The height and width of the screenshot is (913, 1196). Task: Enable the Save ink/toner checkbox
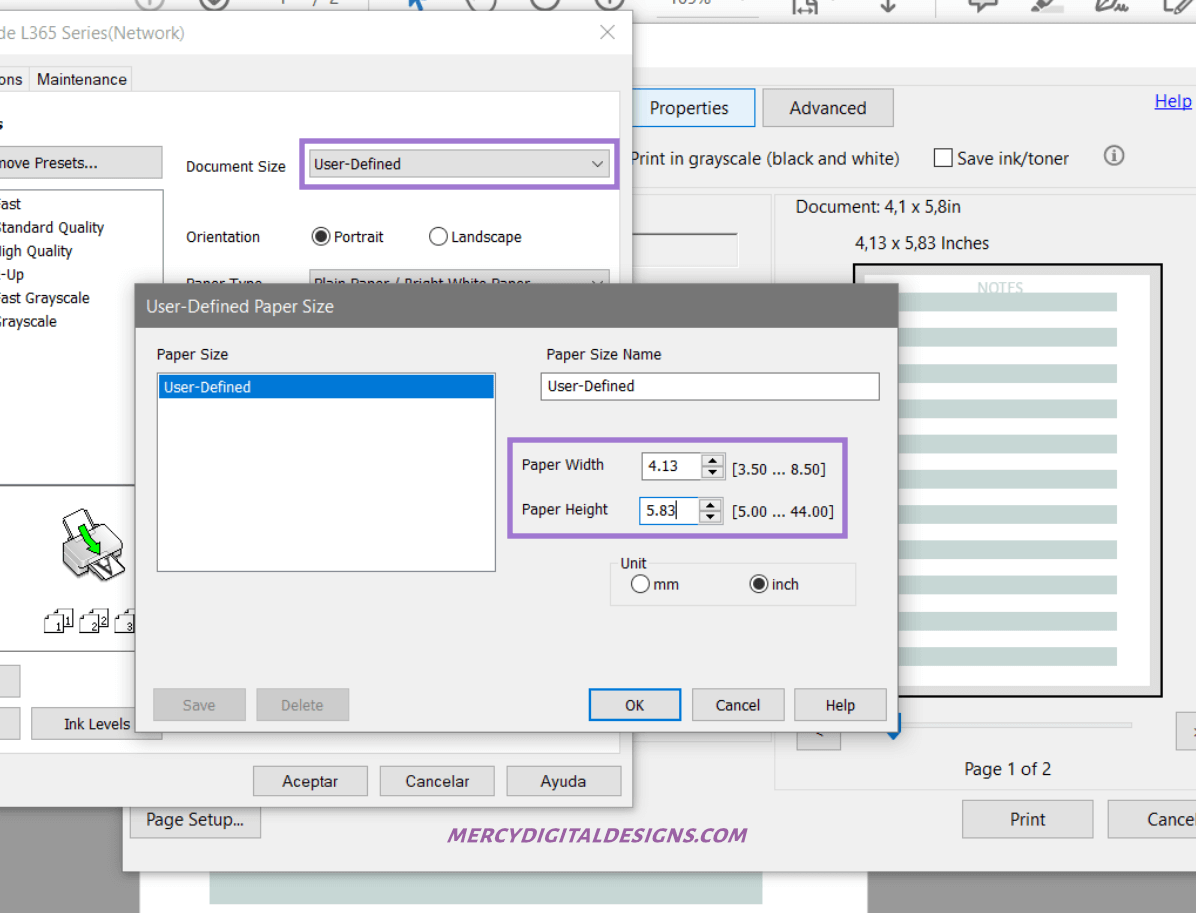(x=942, y=157)
